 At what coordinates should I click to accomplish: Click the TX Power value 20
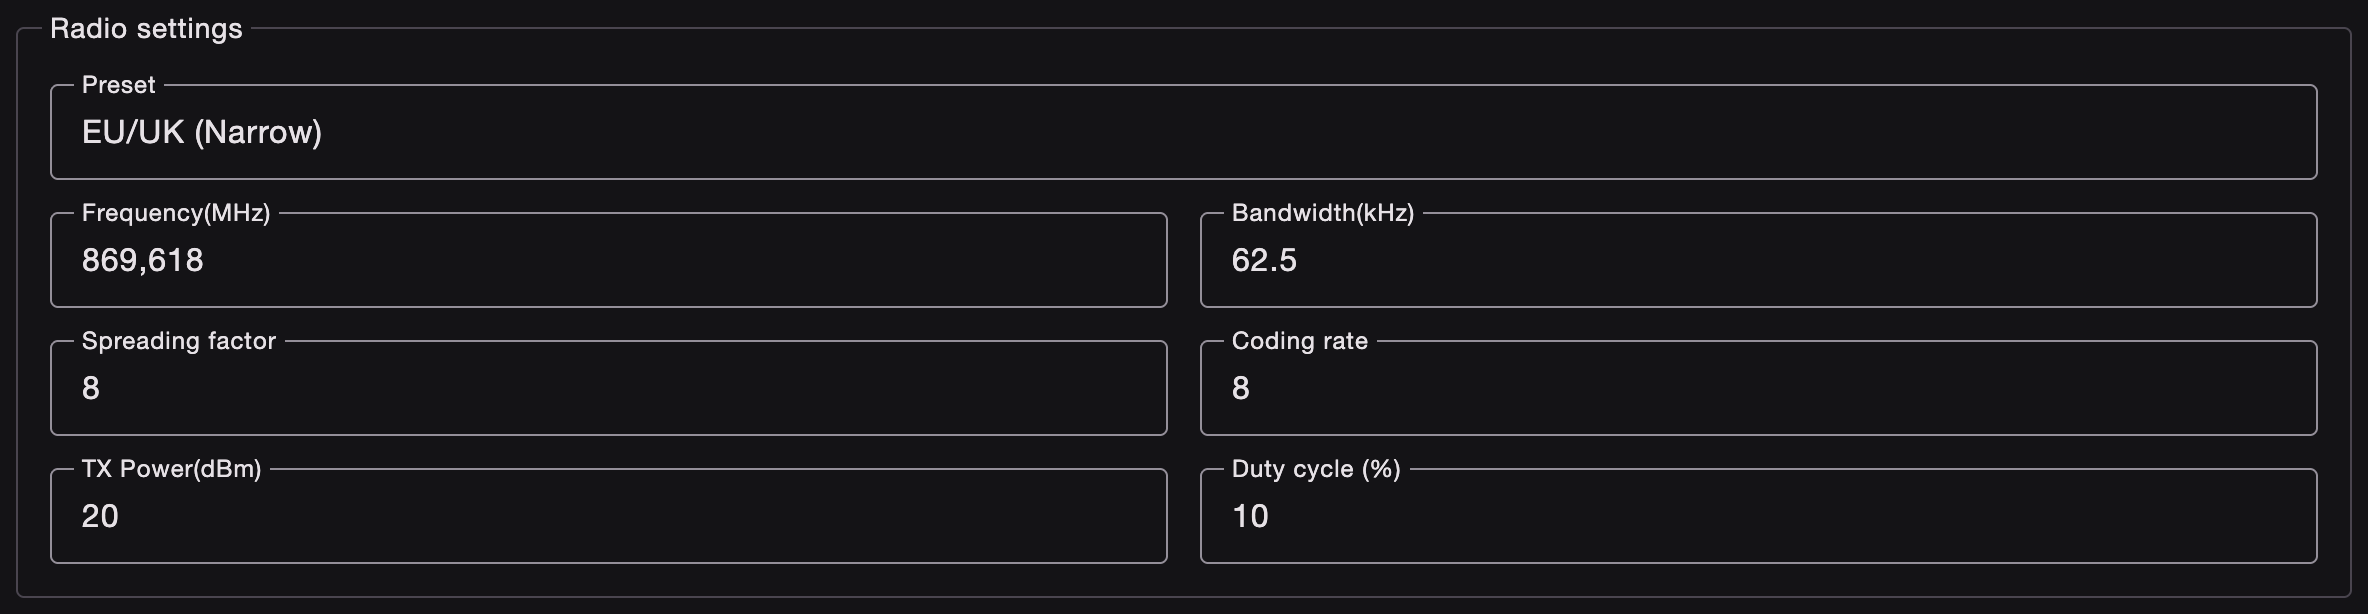[100, 516]
